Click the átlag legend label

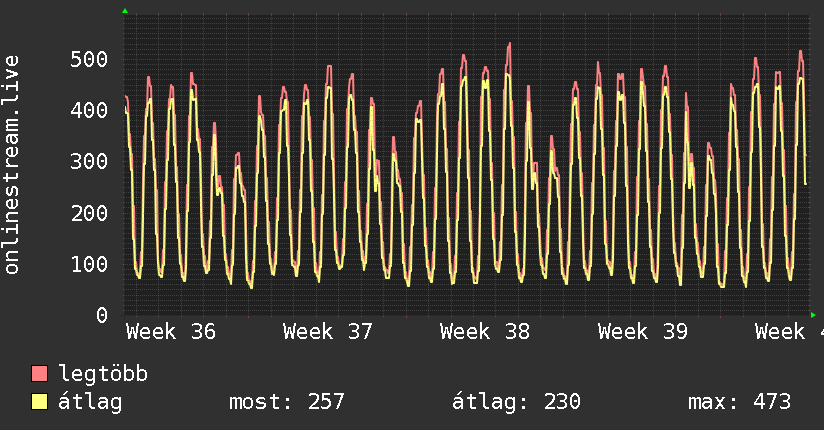90,402
